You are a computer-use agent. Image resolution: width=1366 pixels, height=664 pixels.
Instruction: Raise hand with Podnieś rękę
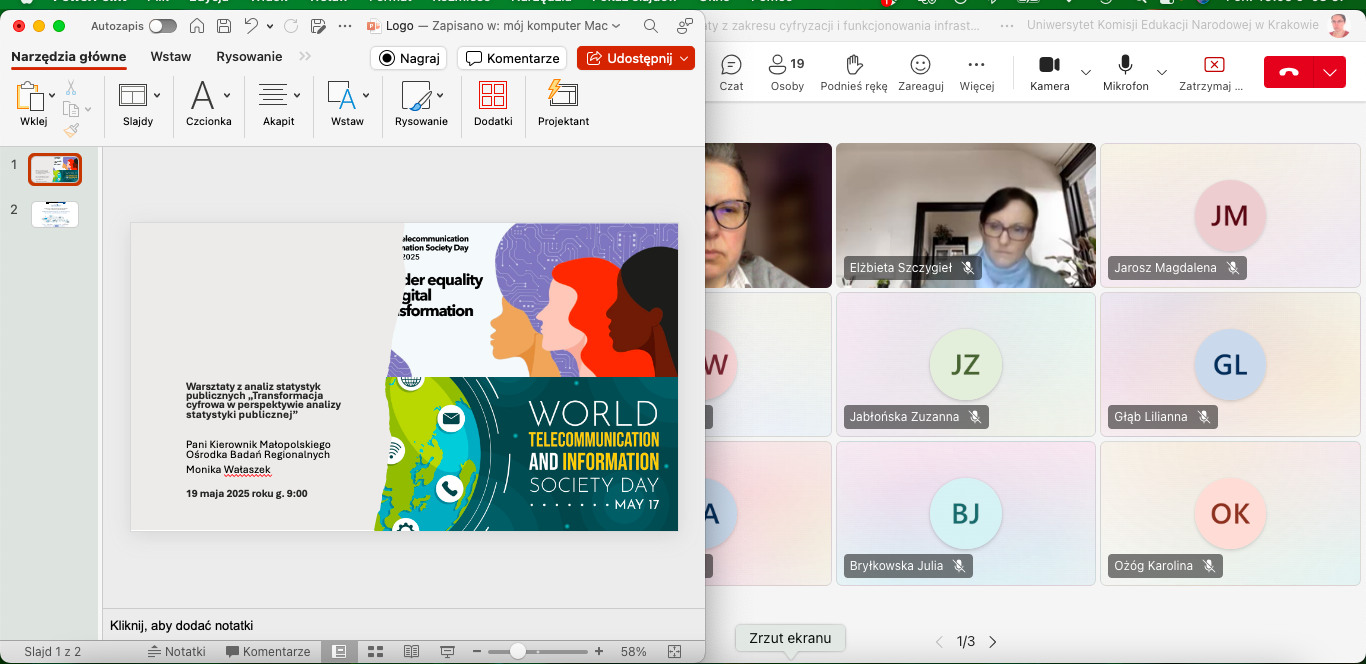click(854, 73)
